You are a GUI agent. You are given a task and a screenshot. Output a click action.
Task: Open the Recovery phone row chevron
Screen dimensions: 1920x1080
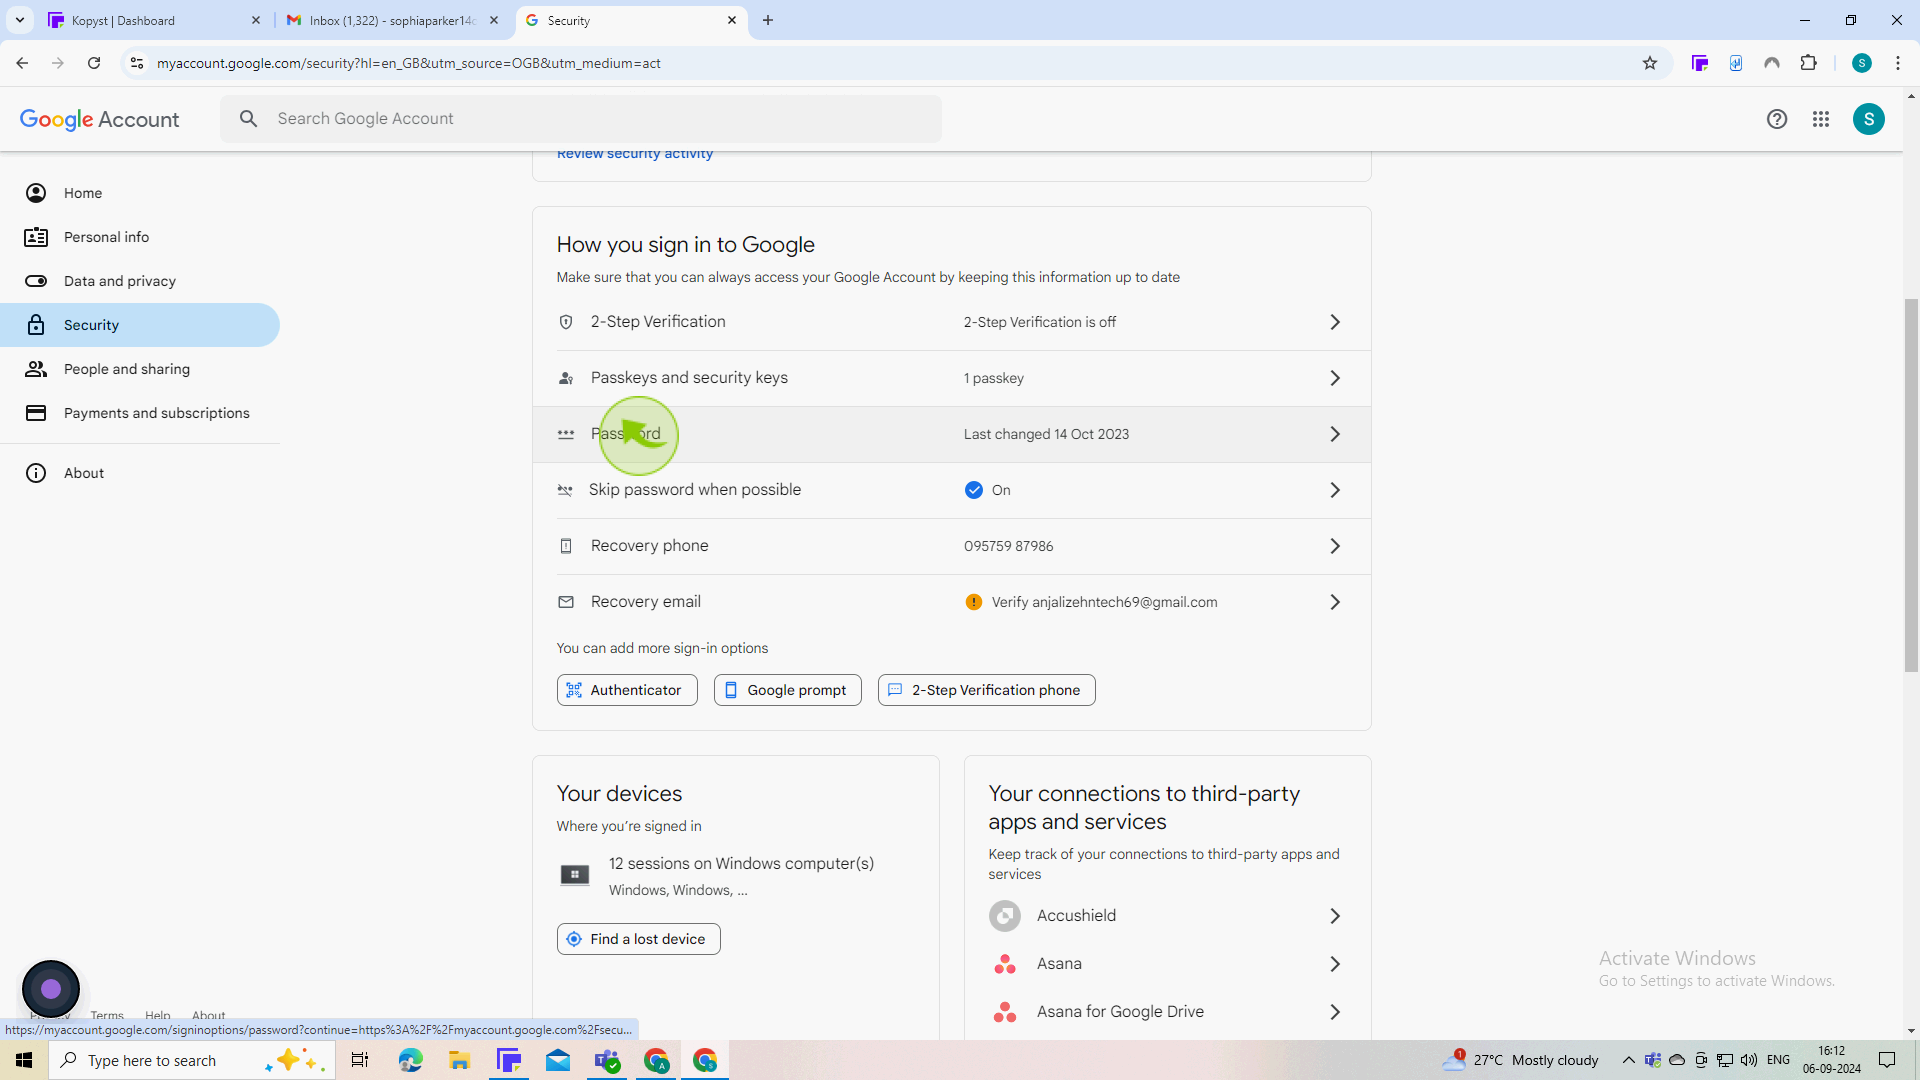coord(1335,546)
